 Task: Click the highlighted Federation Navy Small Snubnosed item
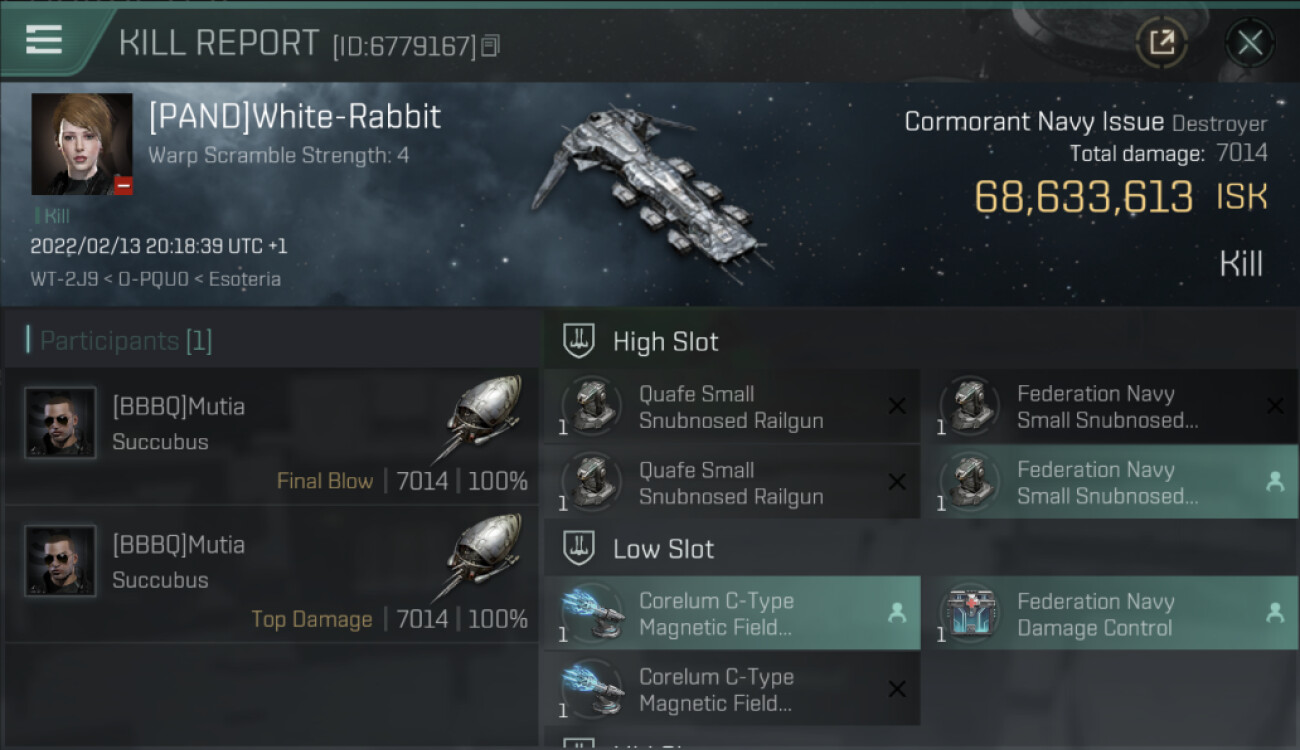1110,482
